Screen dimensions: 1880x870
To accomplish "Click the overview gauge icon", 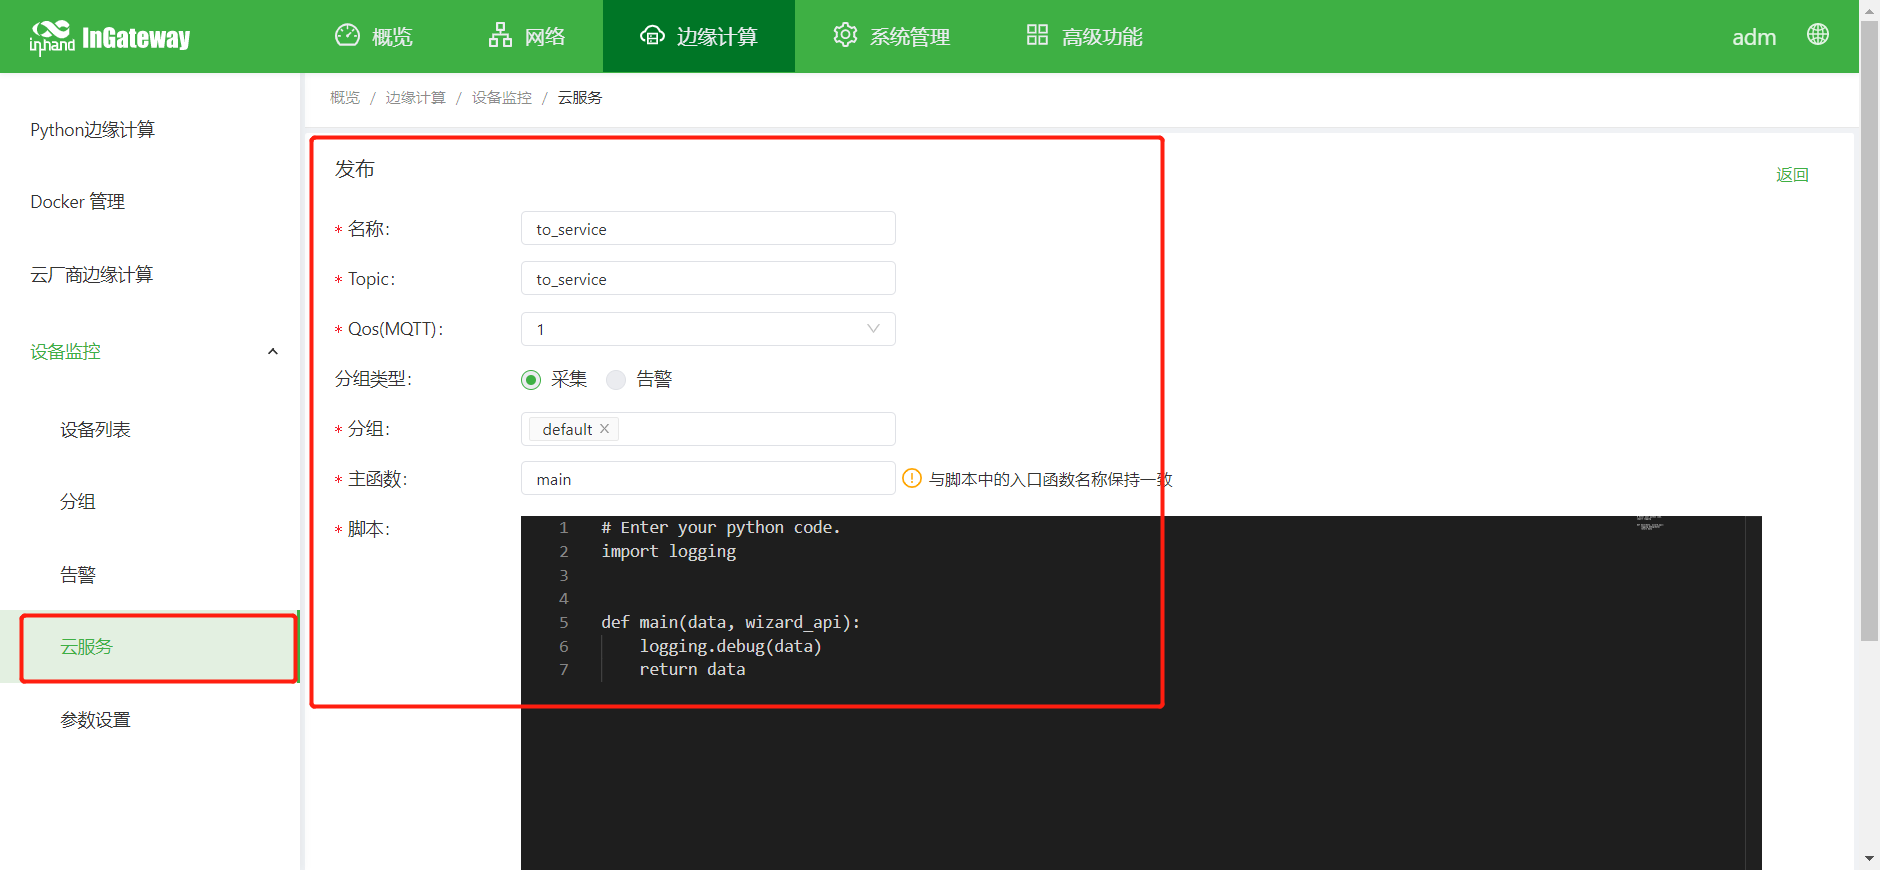I will [x=347, y=36].
